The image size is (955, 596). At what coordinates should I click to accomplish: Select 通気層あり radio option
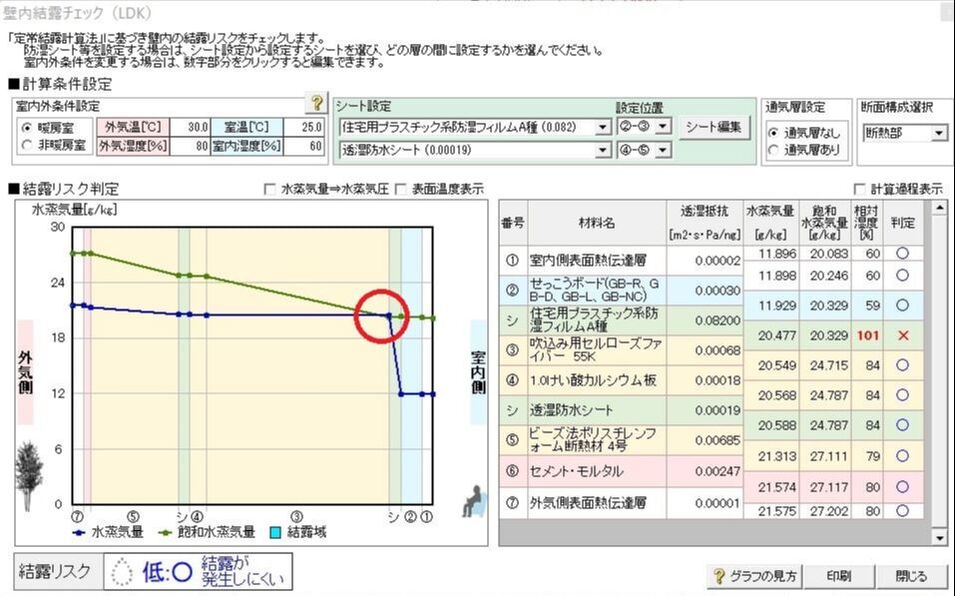coord(774,150)
